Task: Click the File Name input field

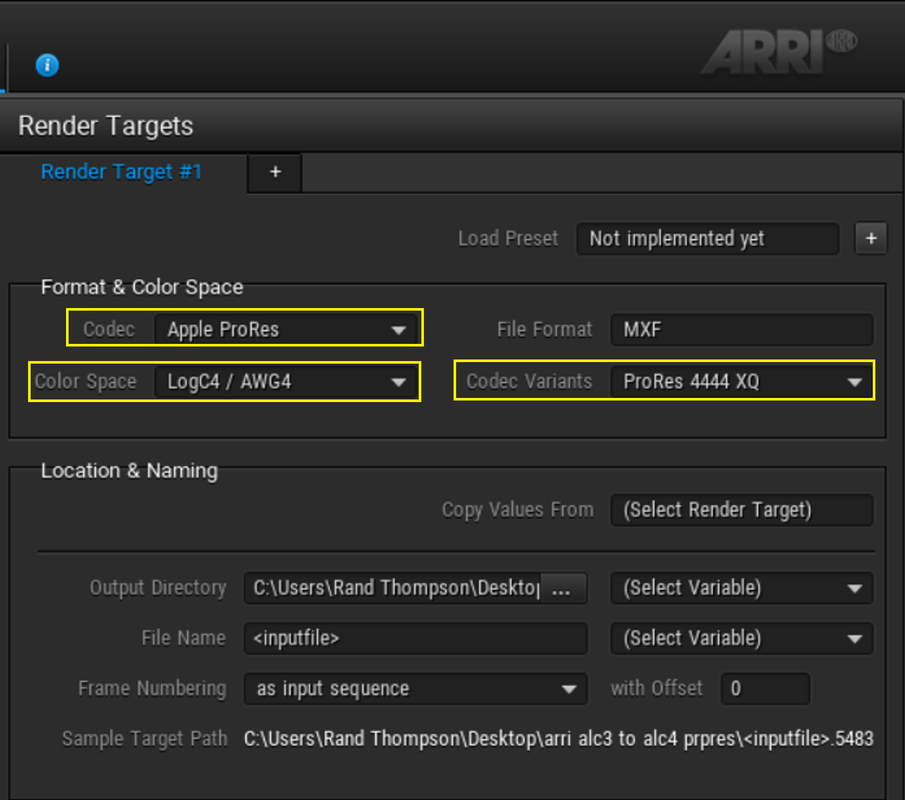Action: tap(416, 638)
